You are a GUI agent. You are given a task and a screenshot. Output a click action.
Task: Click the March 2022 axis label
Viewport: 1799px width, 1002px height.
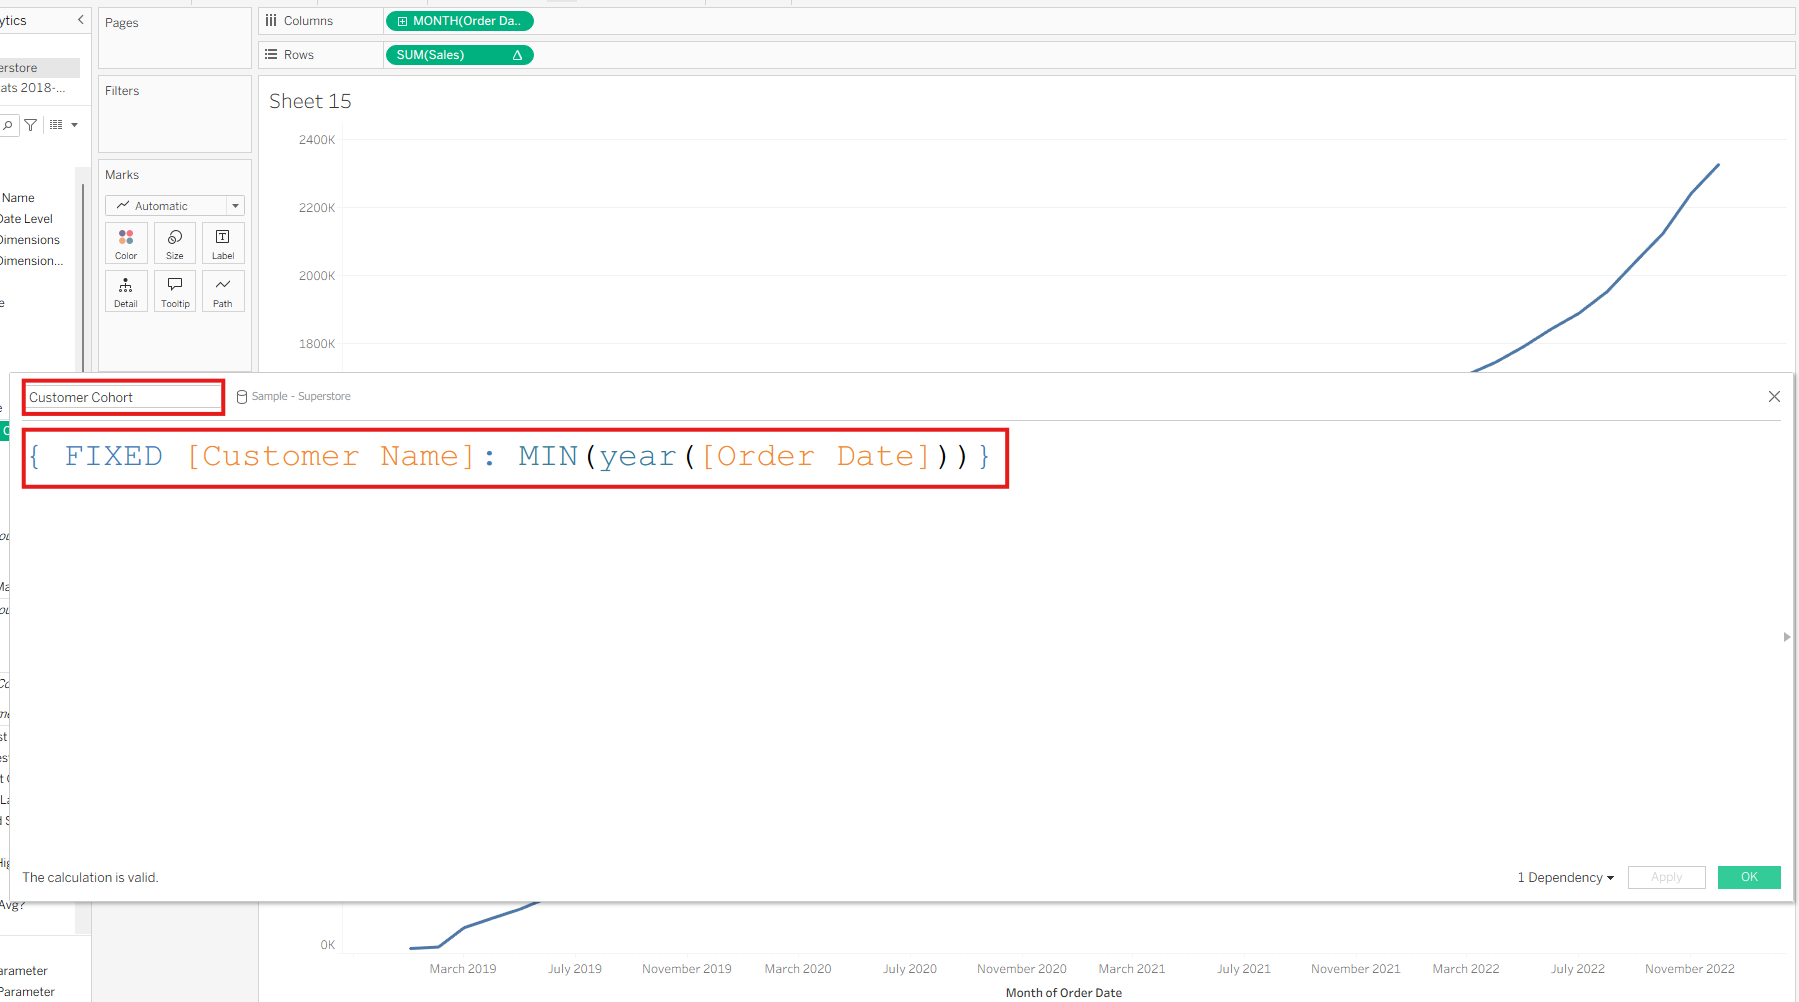pos(1466,969)
